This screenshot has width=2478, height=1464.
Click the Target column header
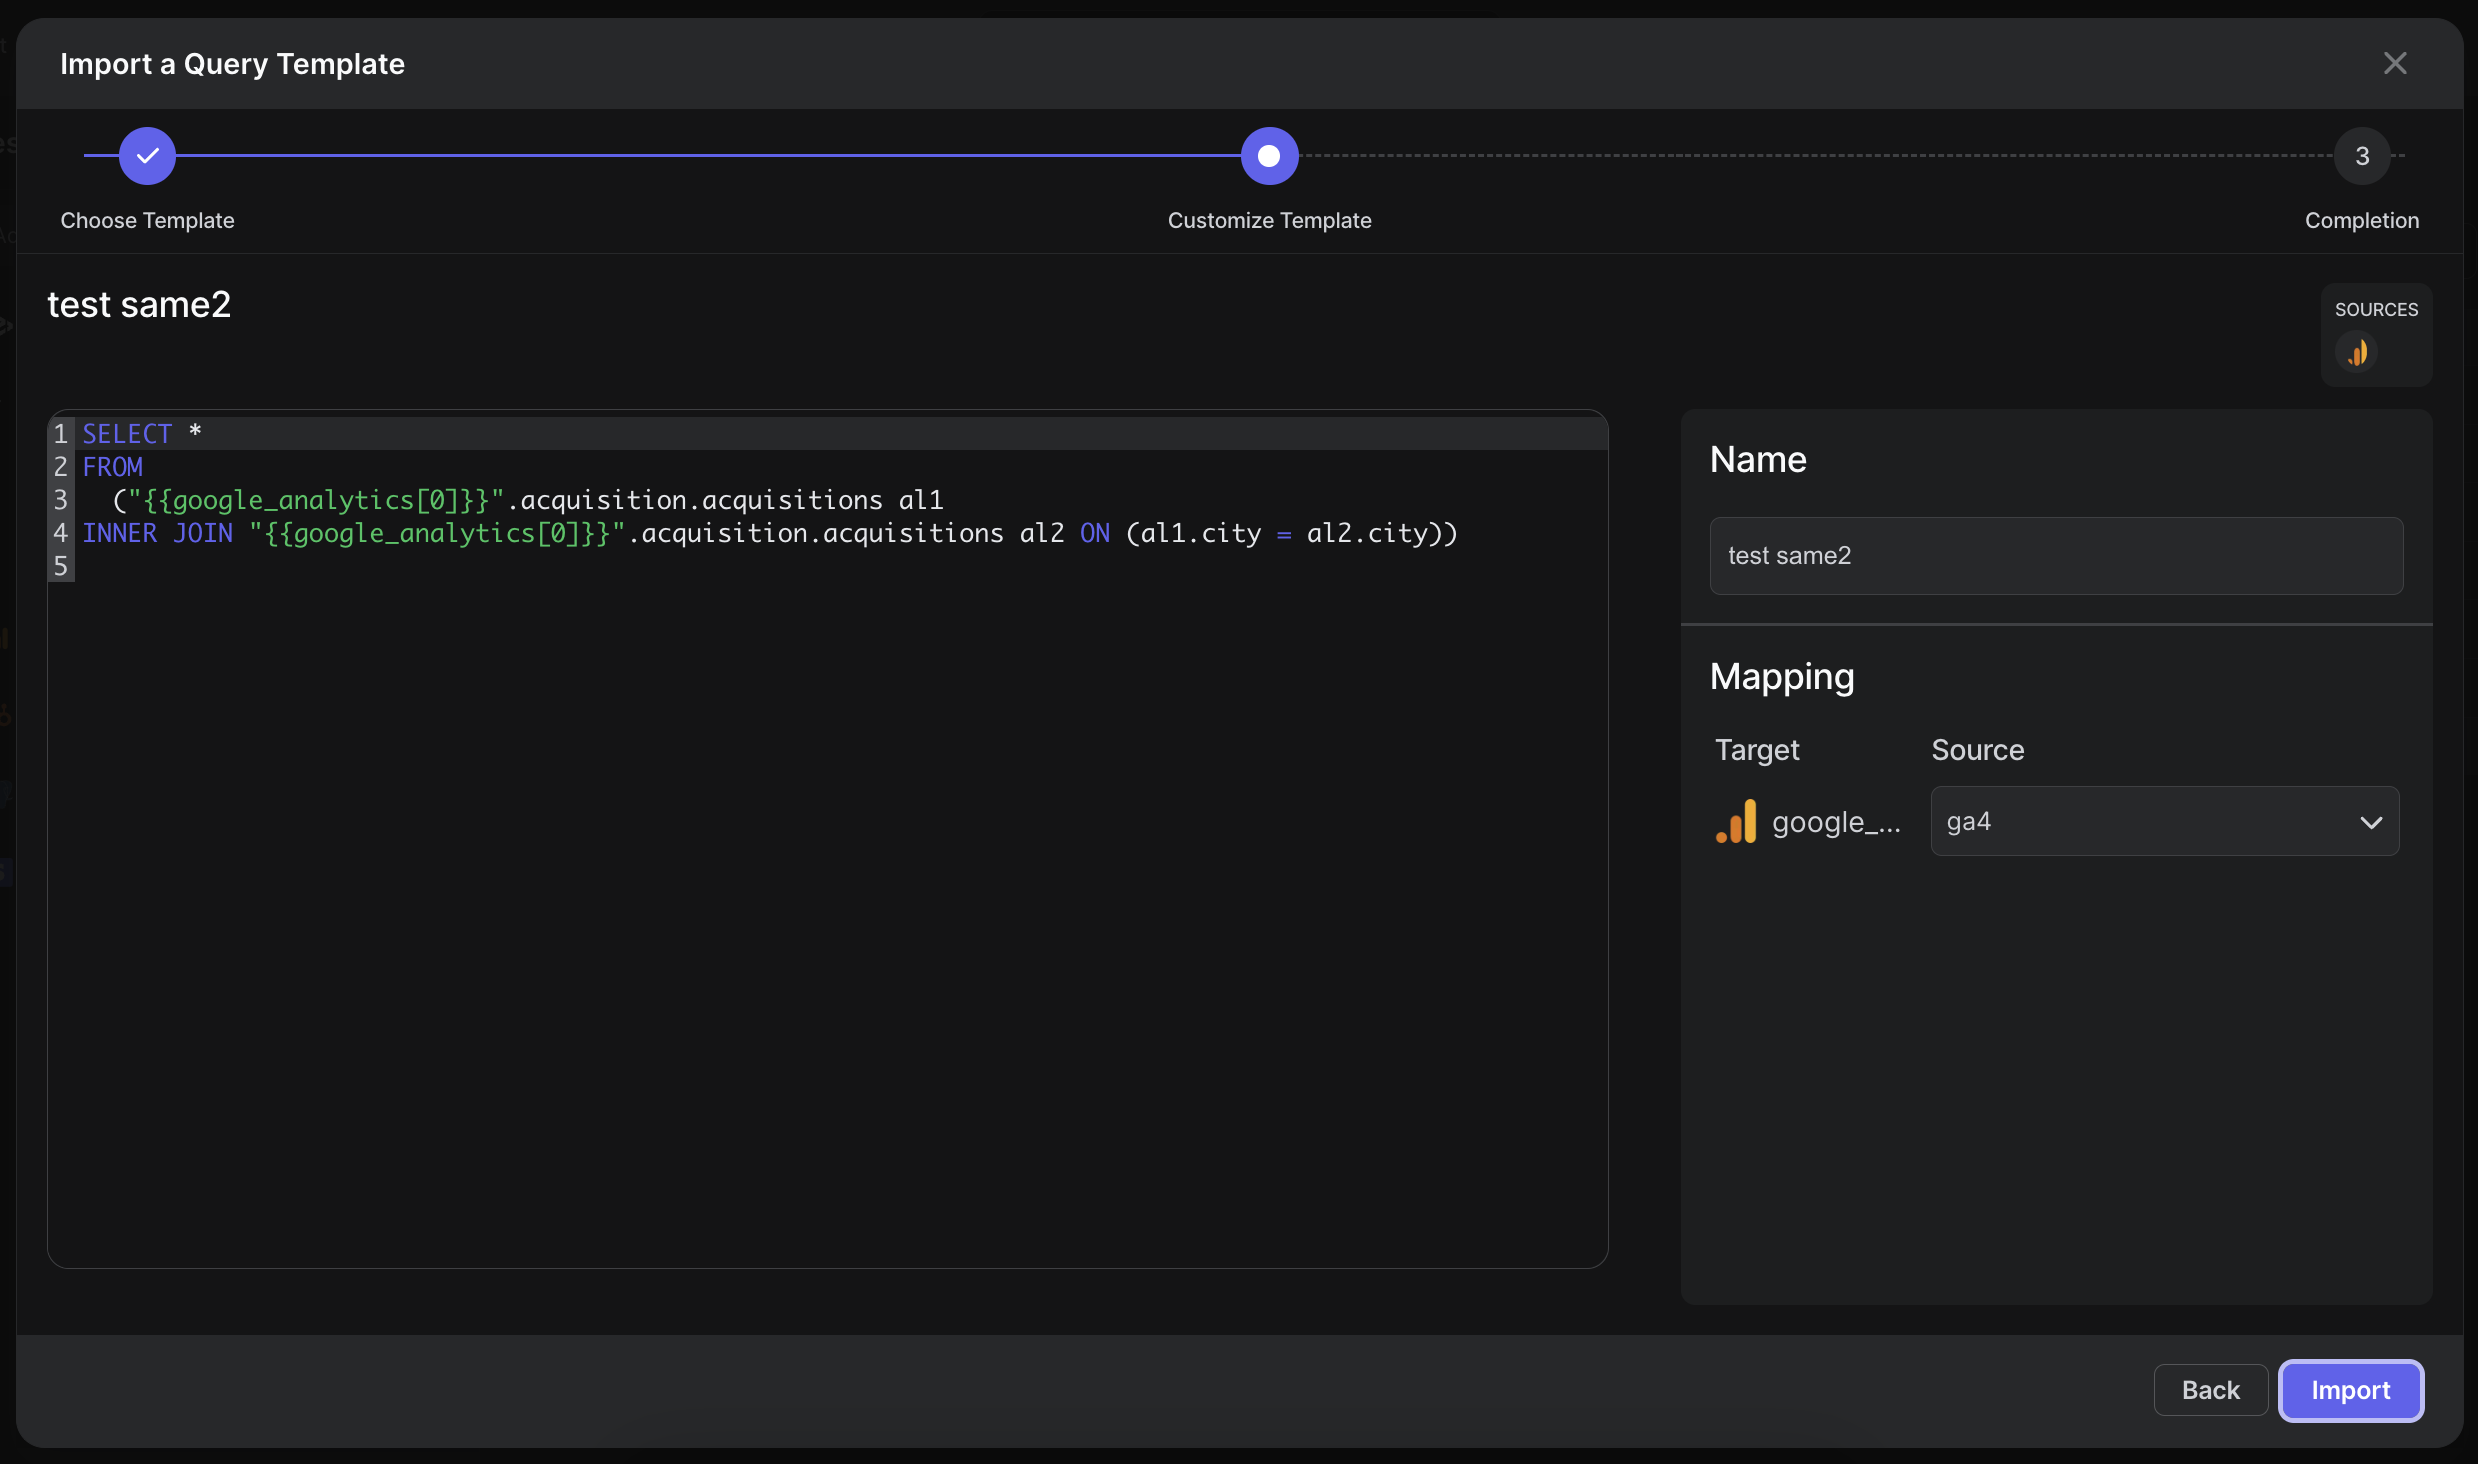click(1757, 750)
